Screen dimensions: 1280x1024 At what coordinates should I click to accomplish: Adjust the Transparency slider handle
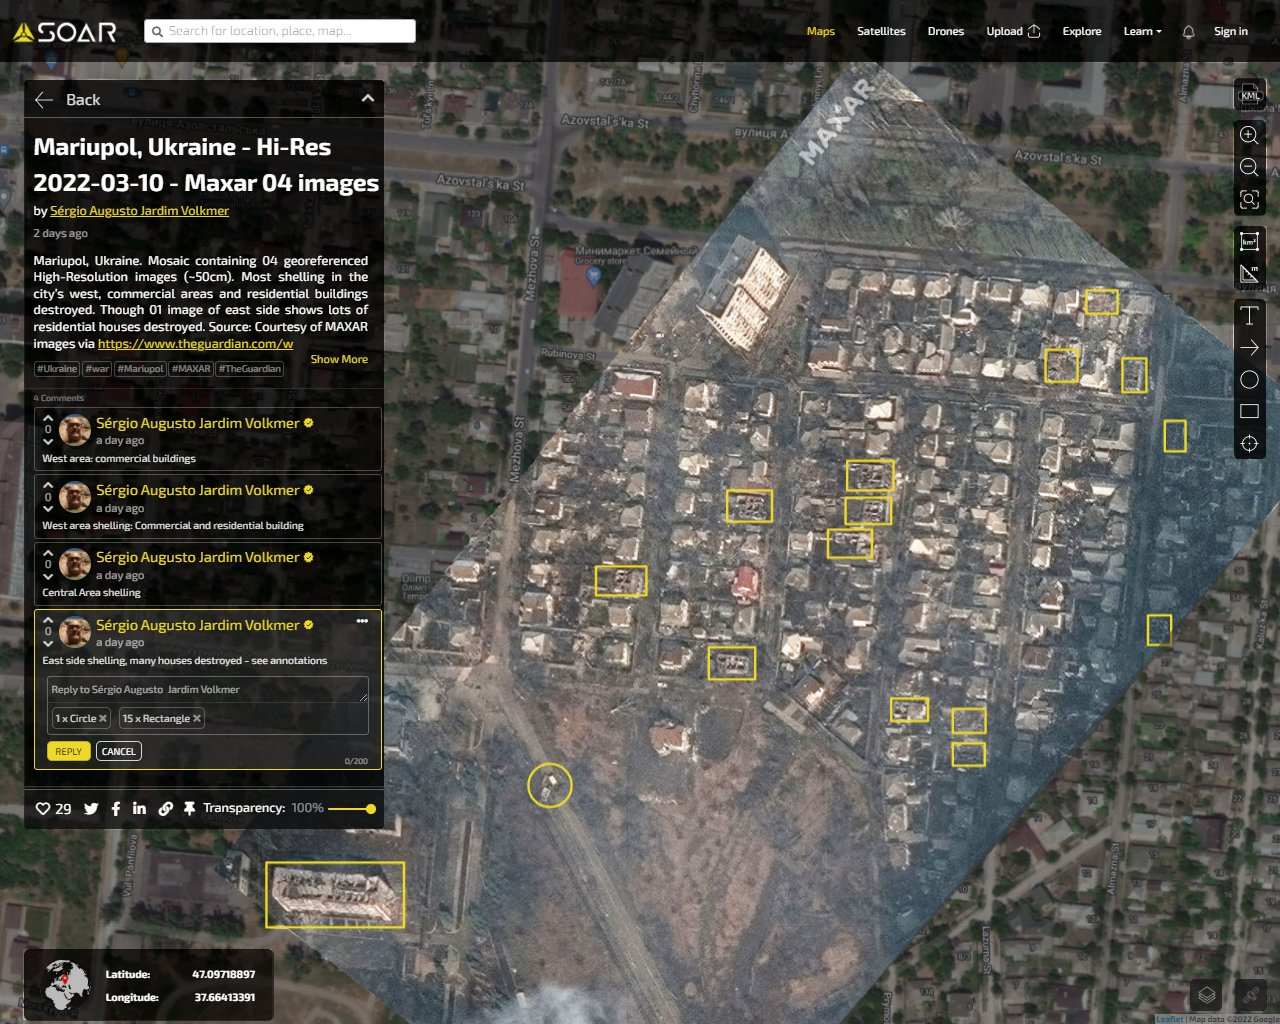tap(371, 808)
